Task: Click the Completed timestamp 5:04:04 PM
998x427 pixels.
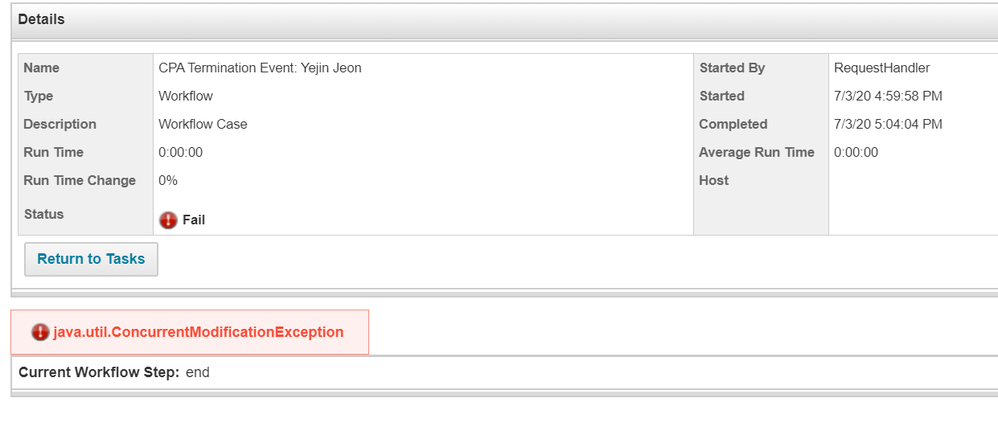Action: point(888,124)
